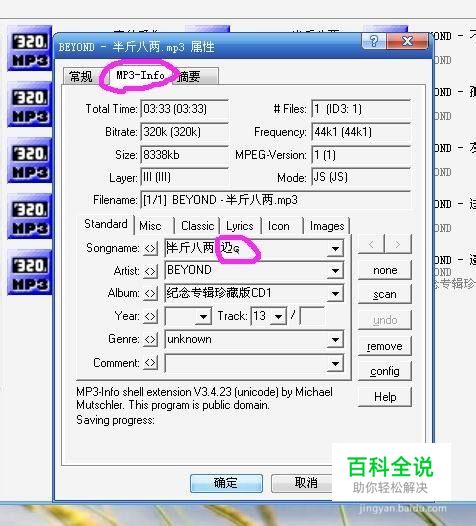The height and width of the screenshot is (526, 476).
Task: Expand the Album dropdown arrow
Action: coord(335,294)
